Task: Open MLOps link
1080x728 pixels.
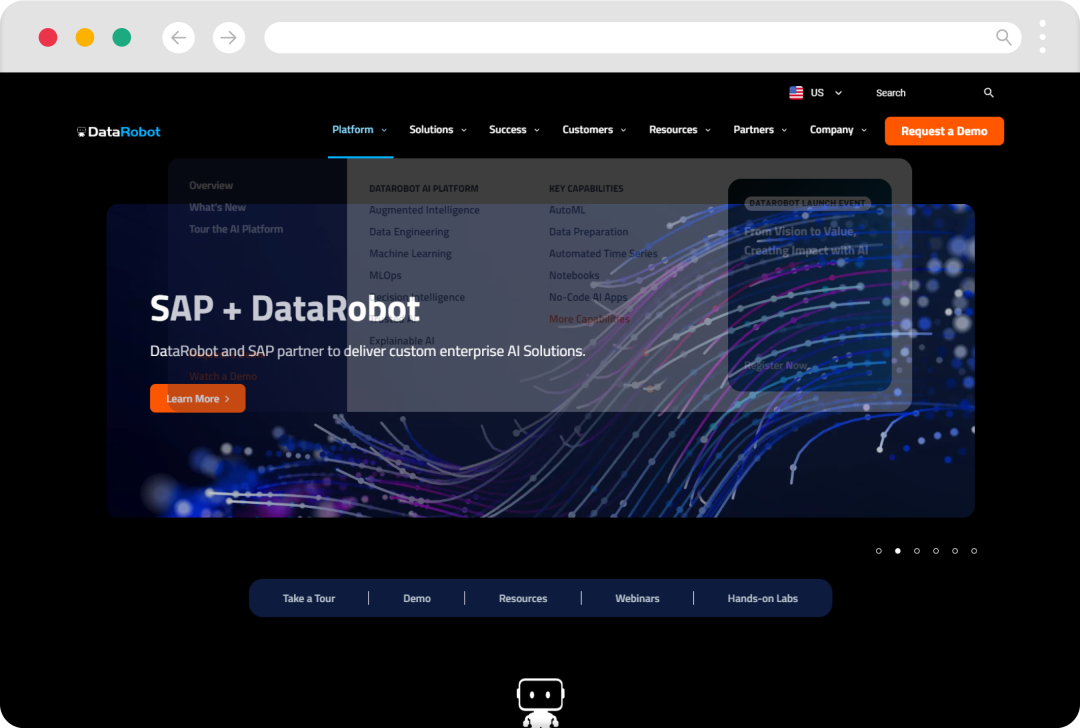Action: click(x=385, y=275)
